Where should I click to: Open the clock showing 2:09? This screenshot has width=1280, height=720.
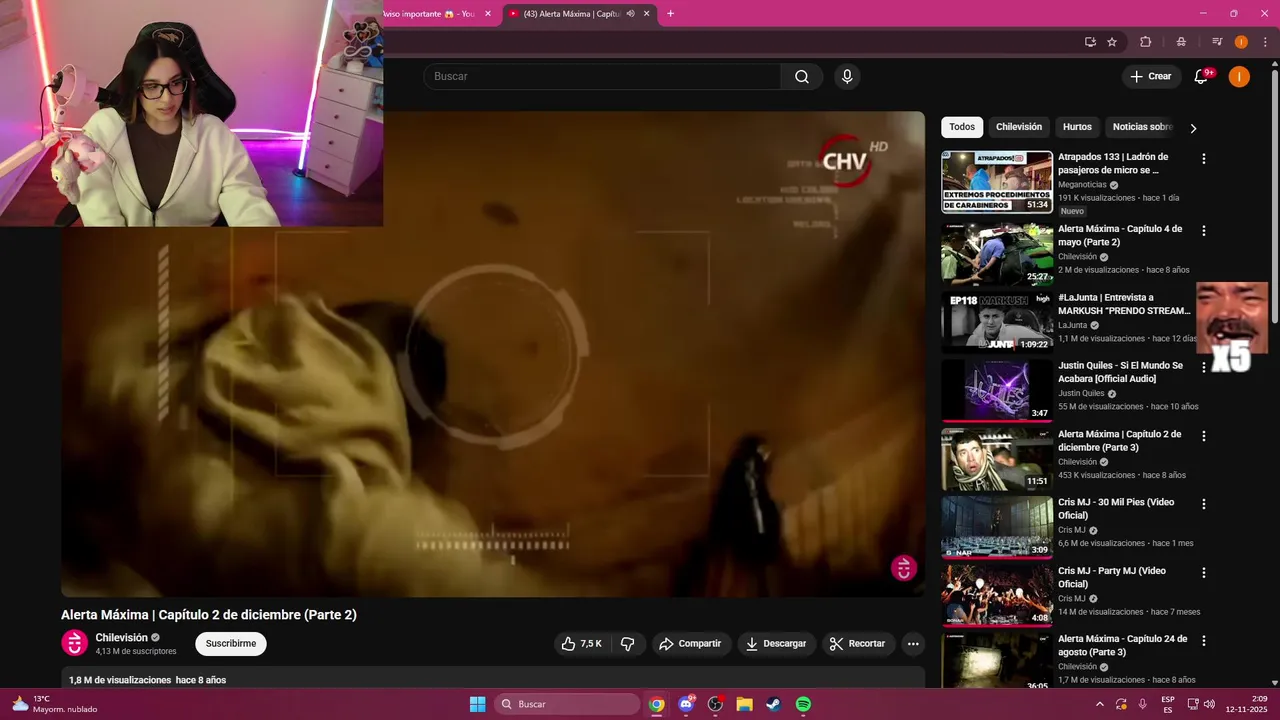coord(1245,704)
